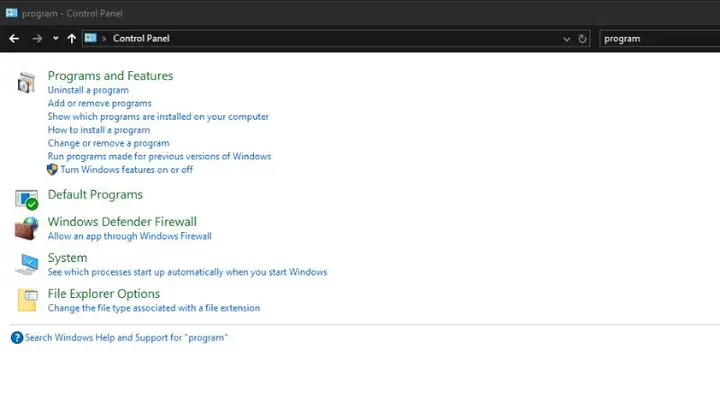Click Uninstall a program link
Image resolution: width=720 pixels, height=405 pixels.
[x=88, y=90]
